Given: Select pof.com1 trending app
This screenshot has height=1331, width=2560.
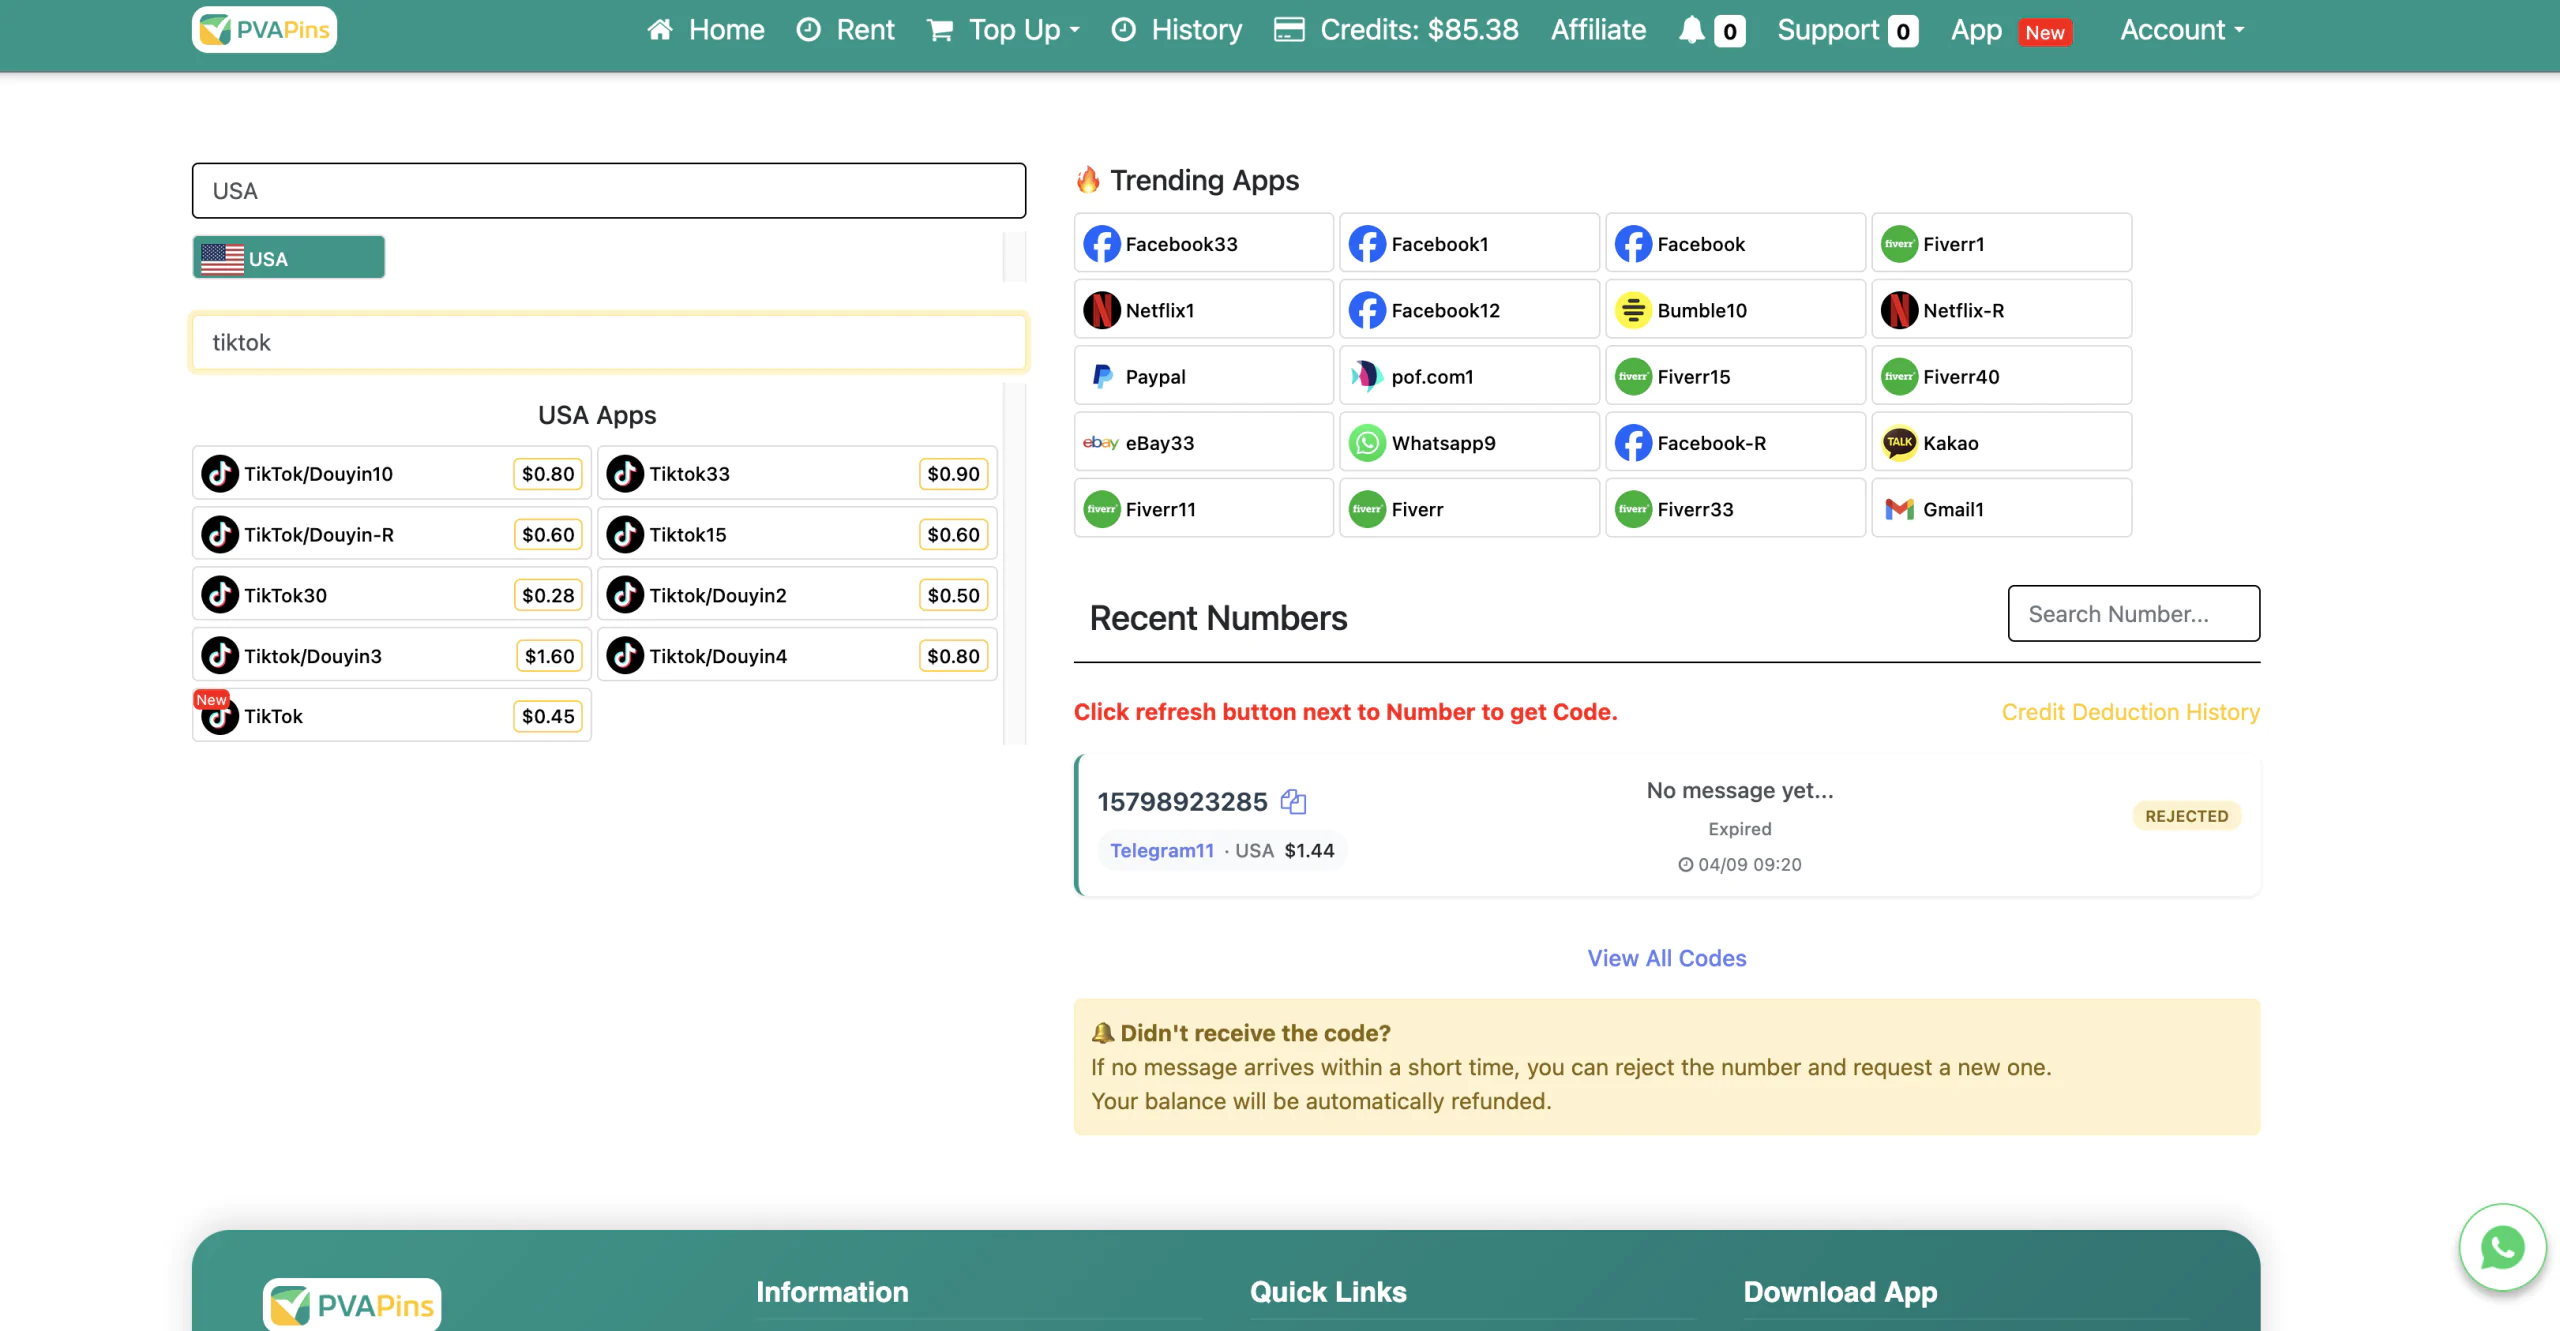Looking at the screenshot, I should [x=1469, y=376].
